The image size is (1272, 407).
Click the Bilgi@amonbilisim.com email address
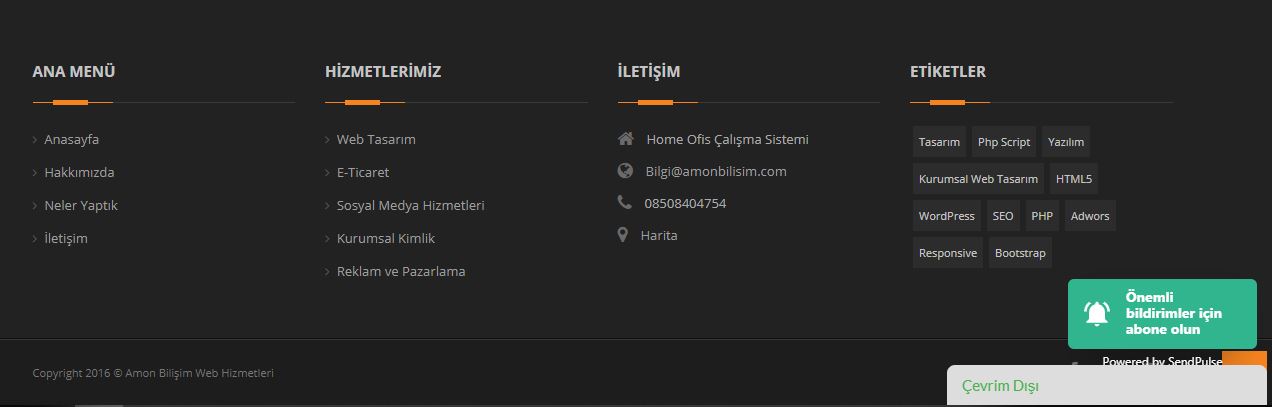click(716, 171)
